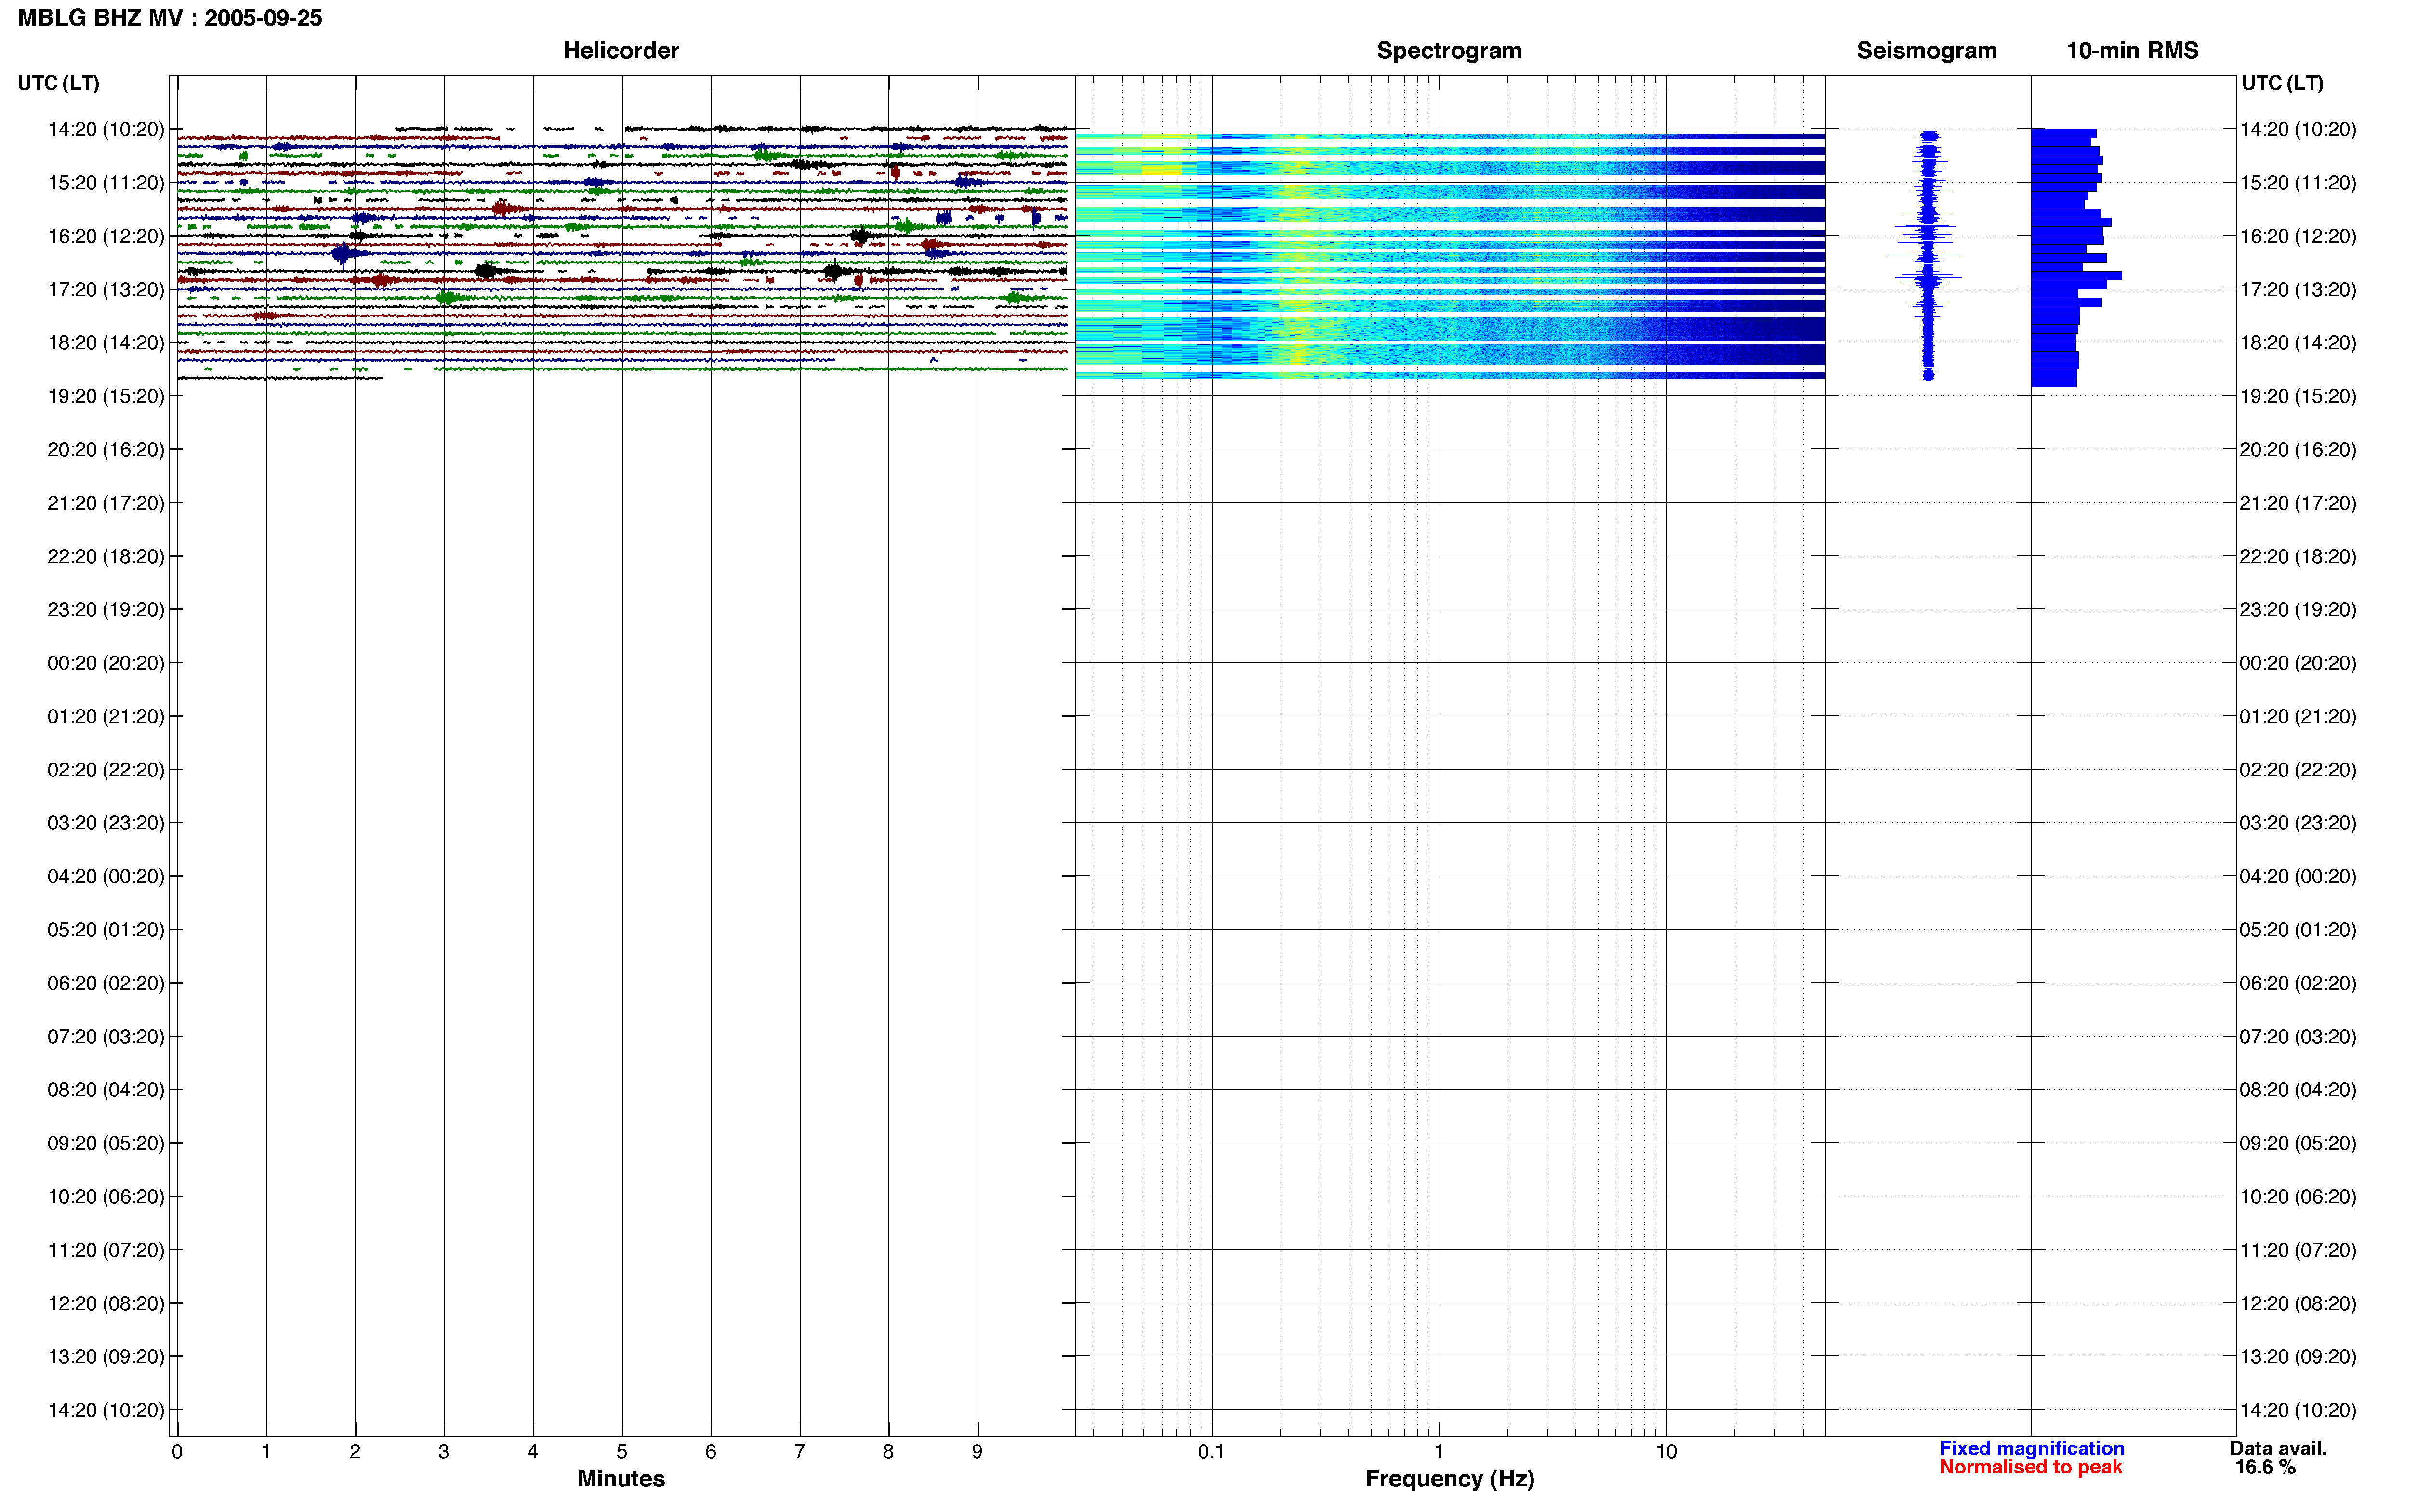Select left time label 22:20 (18:20)
Screen dimensions: 2418x1512
click(106, 556)
